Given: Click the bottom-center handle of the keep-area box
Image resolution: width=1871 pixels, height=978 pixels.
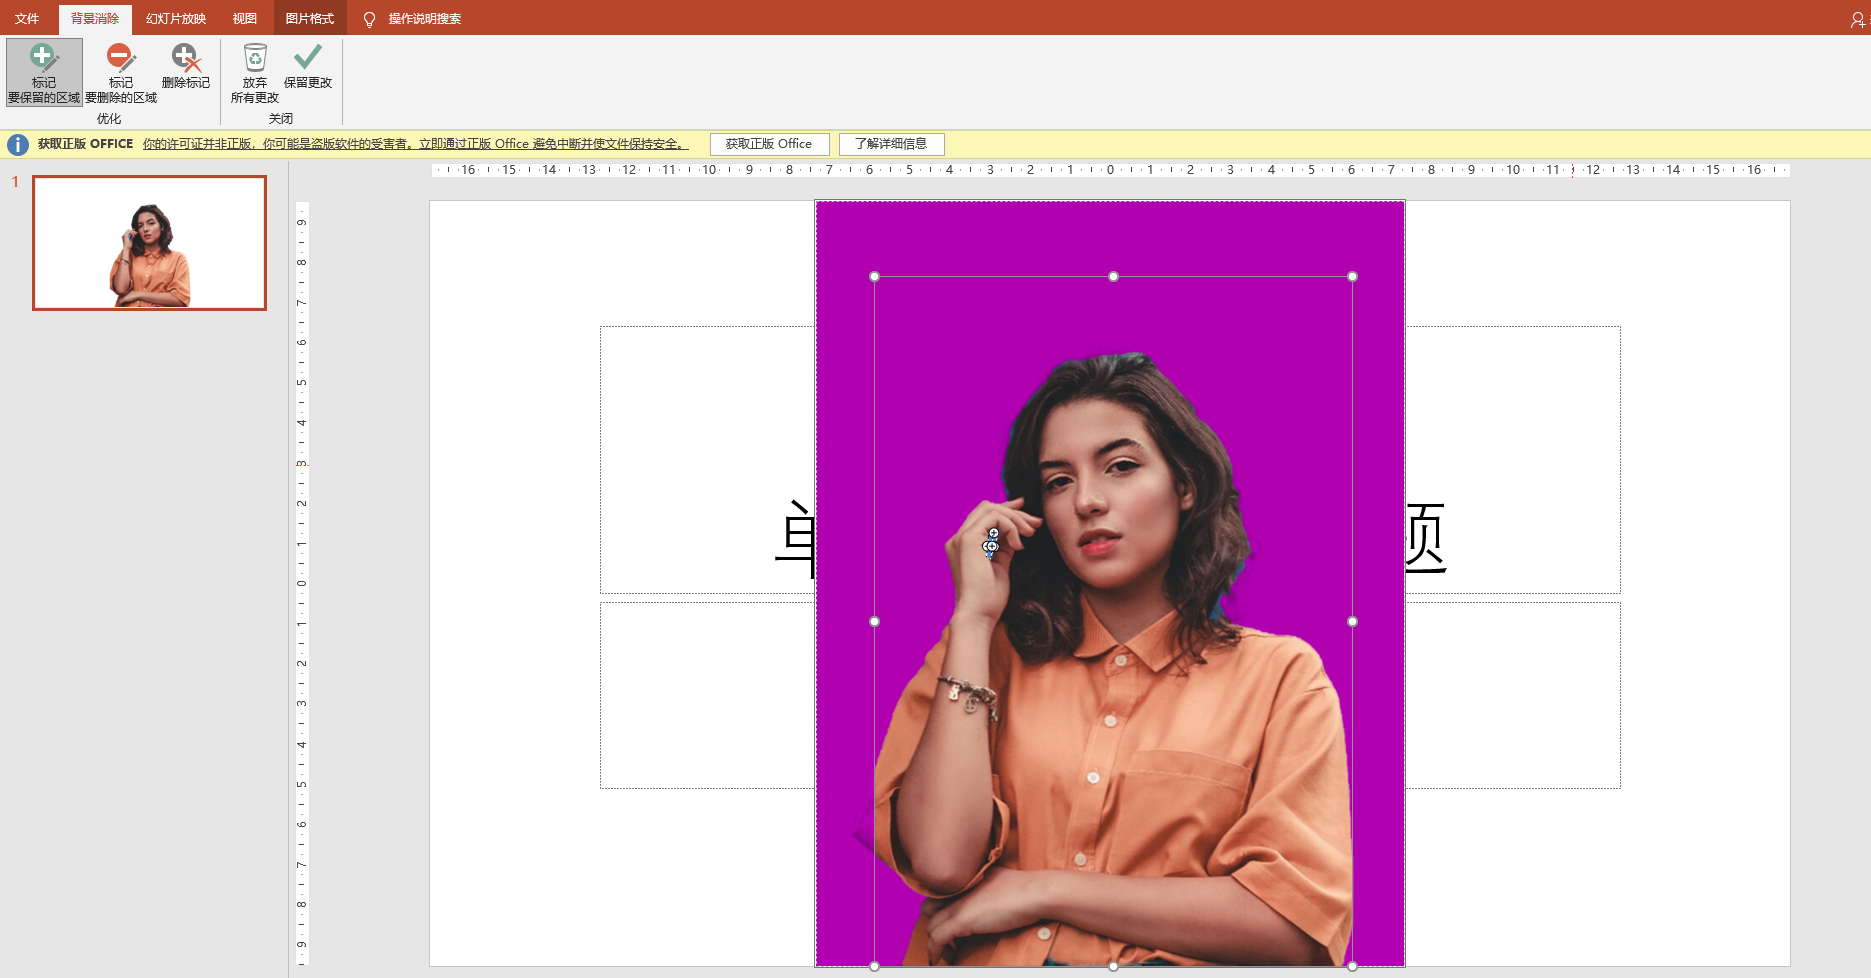Looking at the screenshot, I should [1113, 966].
